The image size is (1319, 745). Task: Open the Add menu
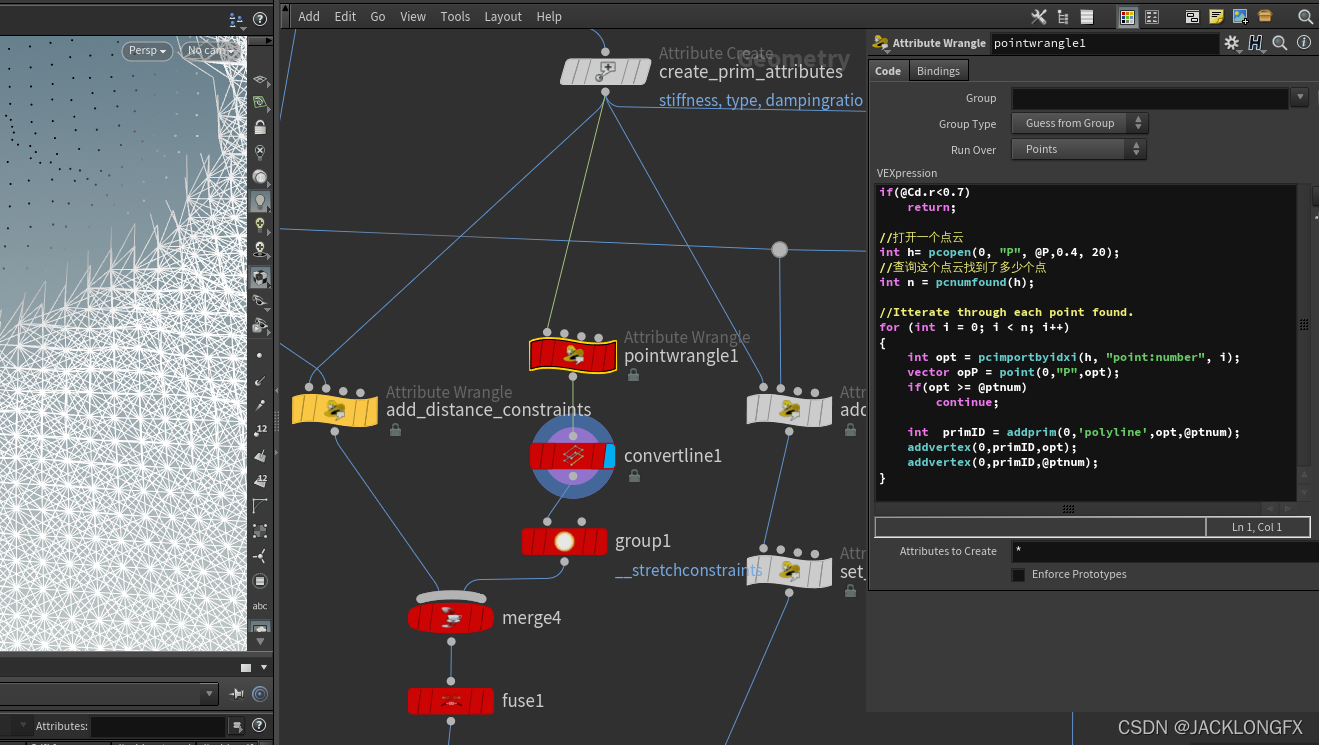[309, 16]
